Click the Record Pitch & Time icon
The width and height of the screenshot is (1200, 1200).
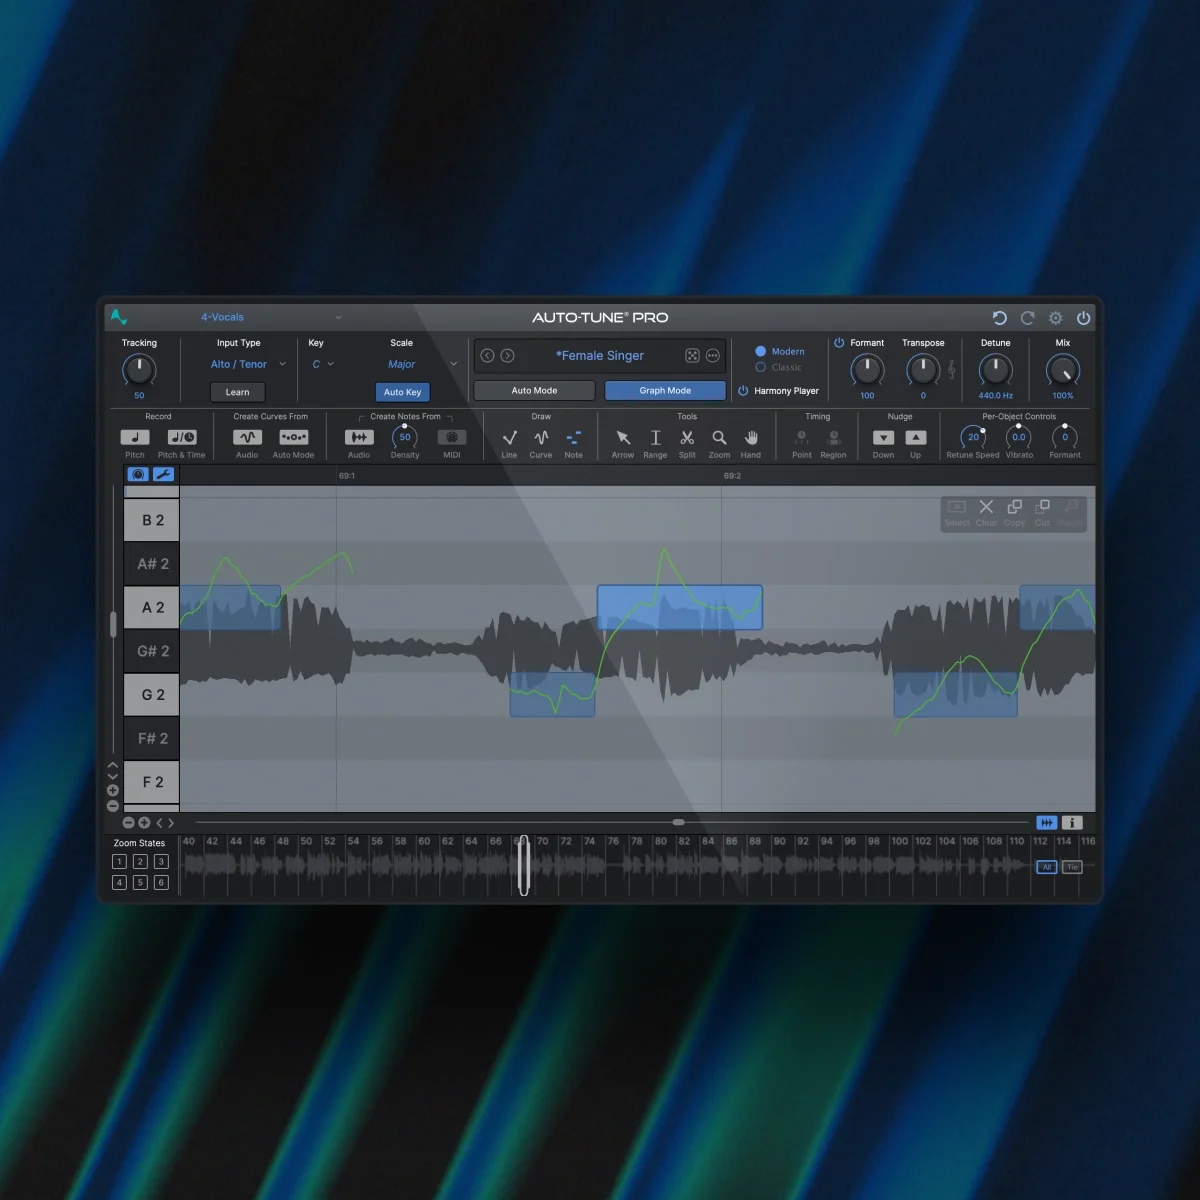pos(182,437)
